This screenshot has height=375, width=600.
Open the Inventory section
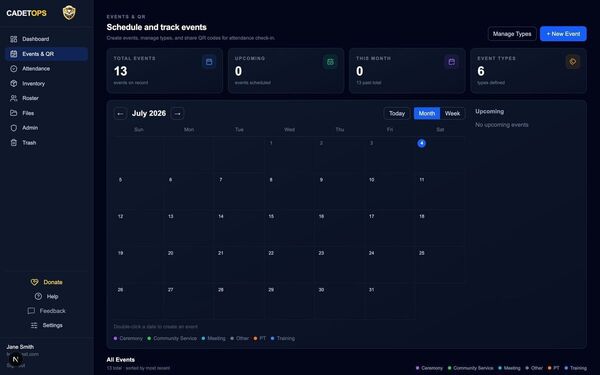click(46, 83)
